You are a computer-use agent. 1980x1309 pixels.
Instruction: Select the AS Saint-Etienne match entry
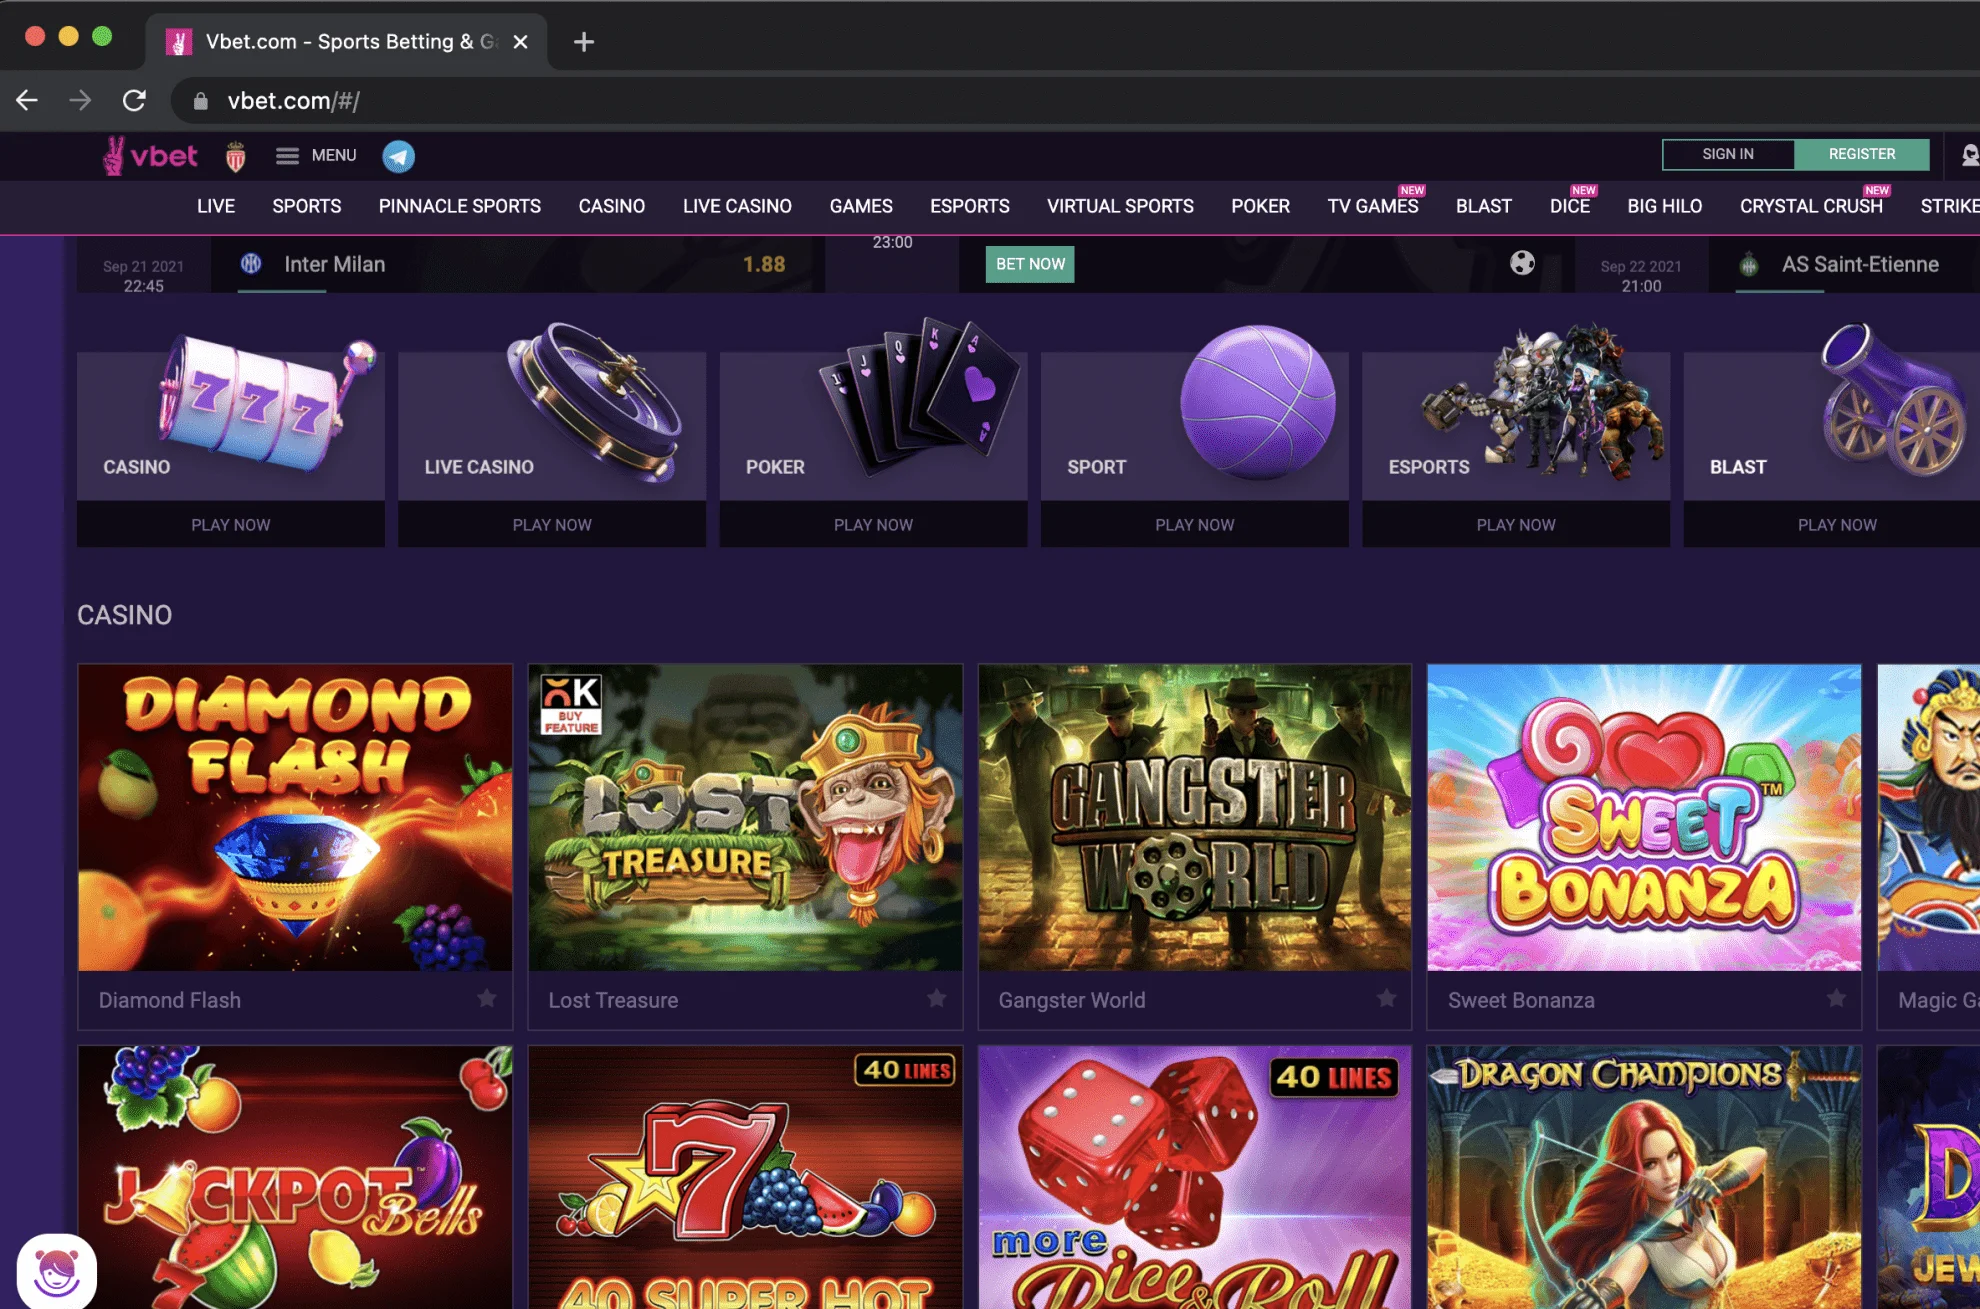tap(1845, 265)
